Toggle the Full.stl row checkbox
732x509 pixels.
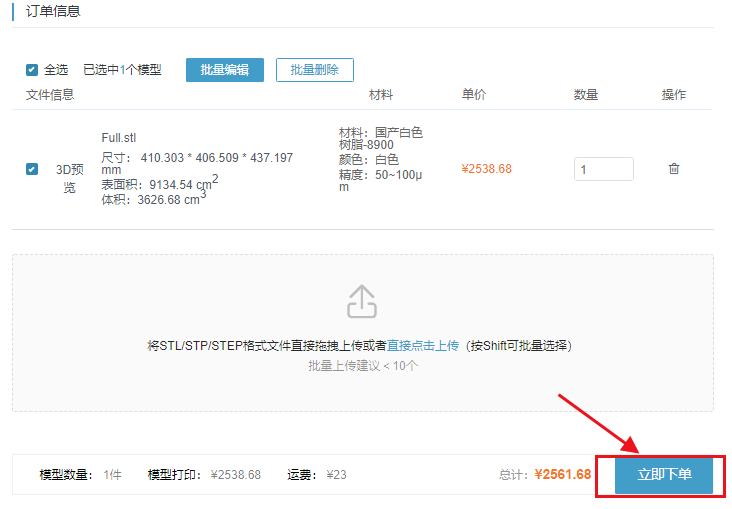tap(32, 169)
